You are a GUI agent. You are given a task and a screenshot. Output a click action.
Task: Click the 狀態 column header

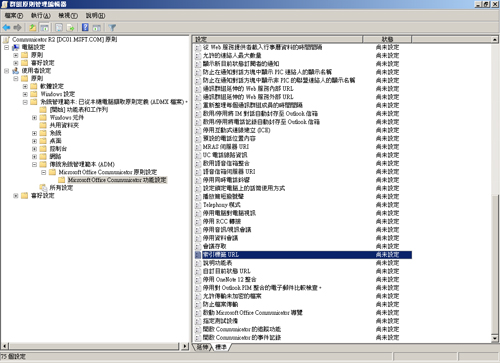pos(387,39)
